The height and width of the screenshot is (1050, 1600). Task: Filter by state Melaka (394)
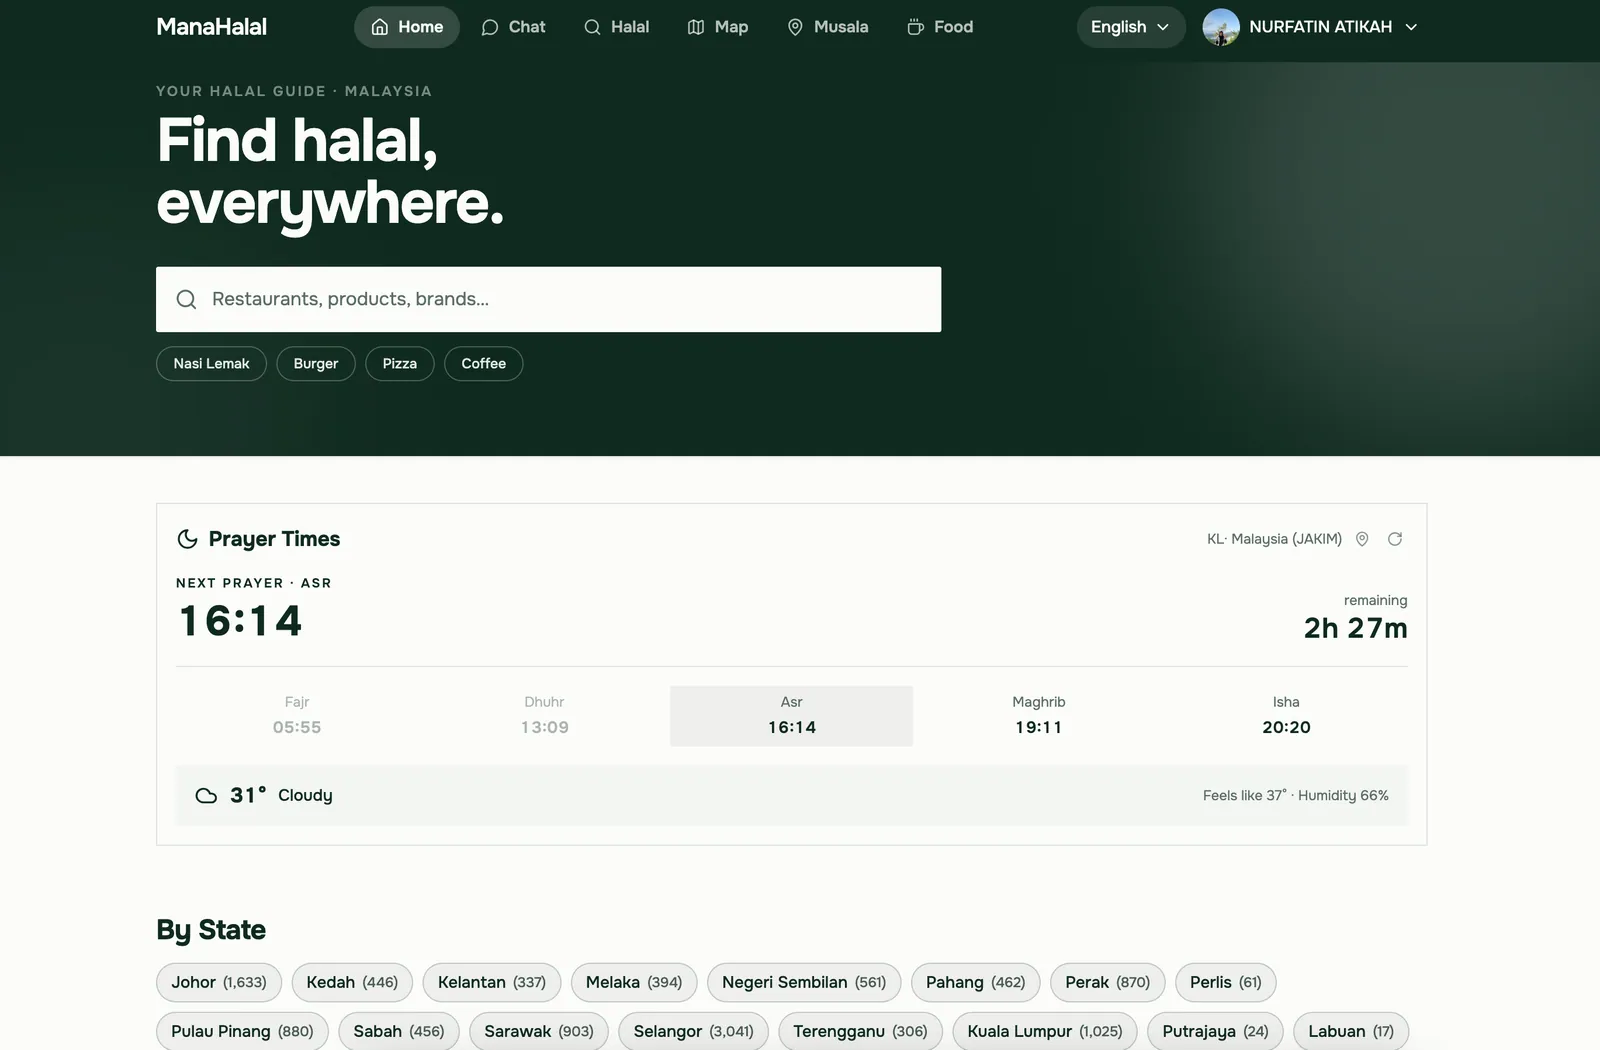tap(634, 983)
